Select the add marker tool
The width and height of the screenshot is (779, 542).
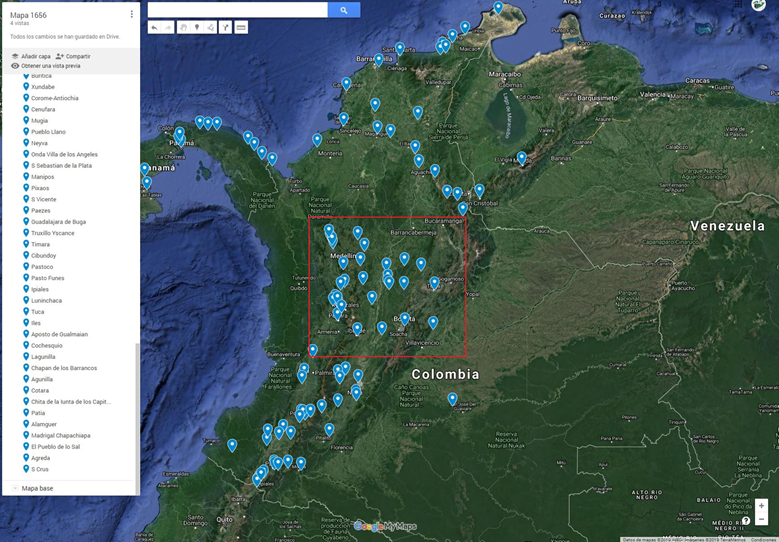[x=196, y=27]
